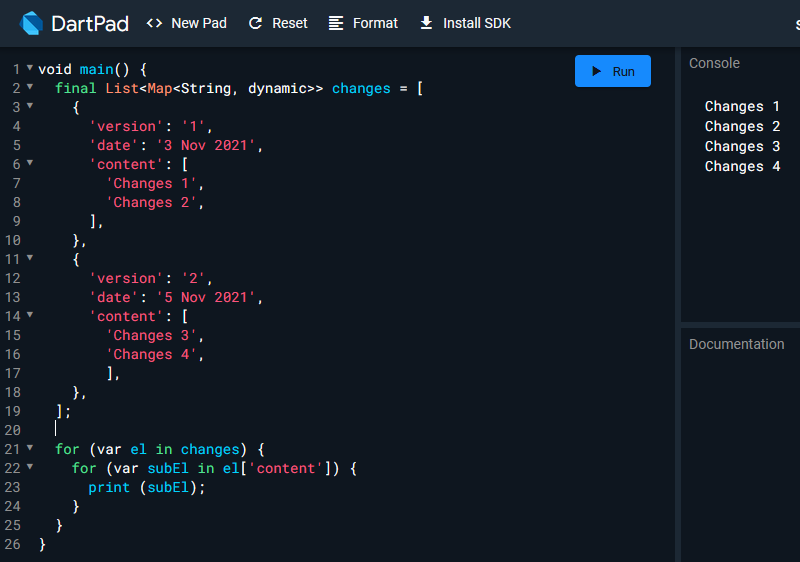The width and height of the screenshot is (800, 562).
Task: Click 'Changes 3' string on line 15
Action: click(x=151, y=335)
